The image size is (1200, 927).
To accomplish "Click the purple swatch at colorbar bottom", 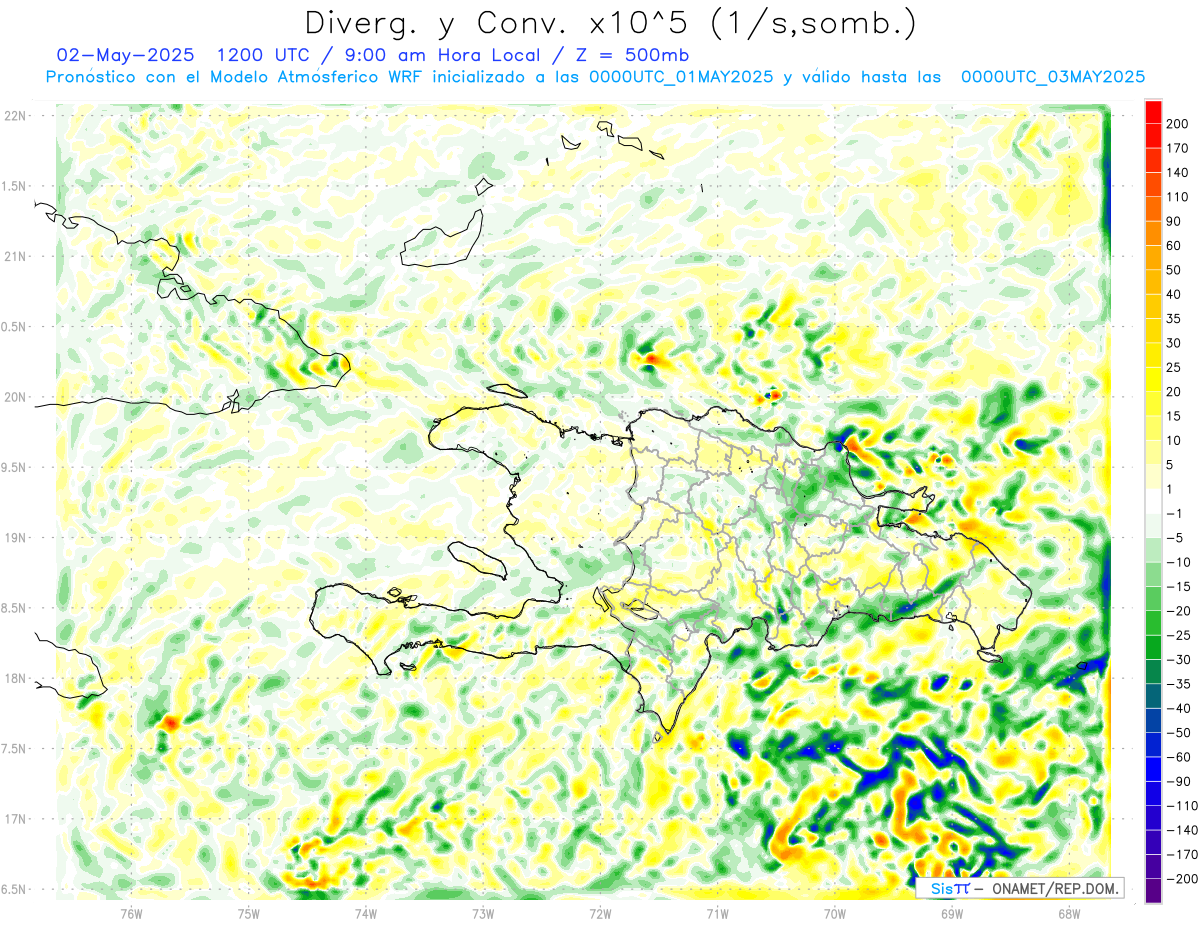I will (x=1153, y=891).
